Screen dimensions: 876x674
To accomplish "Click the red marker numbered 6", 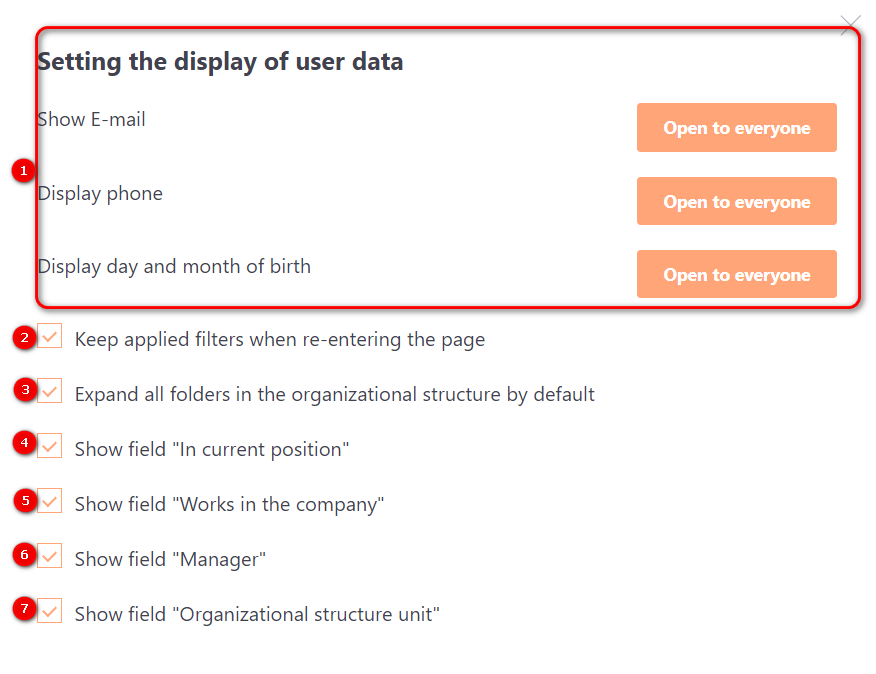I will (25, 553).
